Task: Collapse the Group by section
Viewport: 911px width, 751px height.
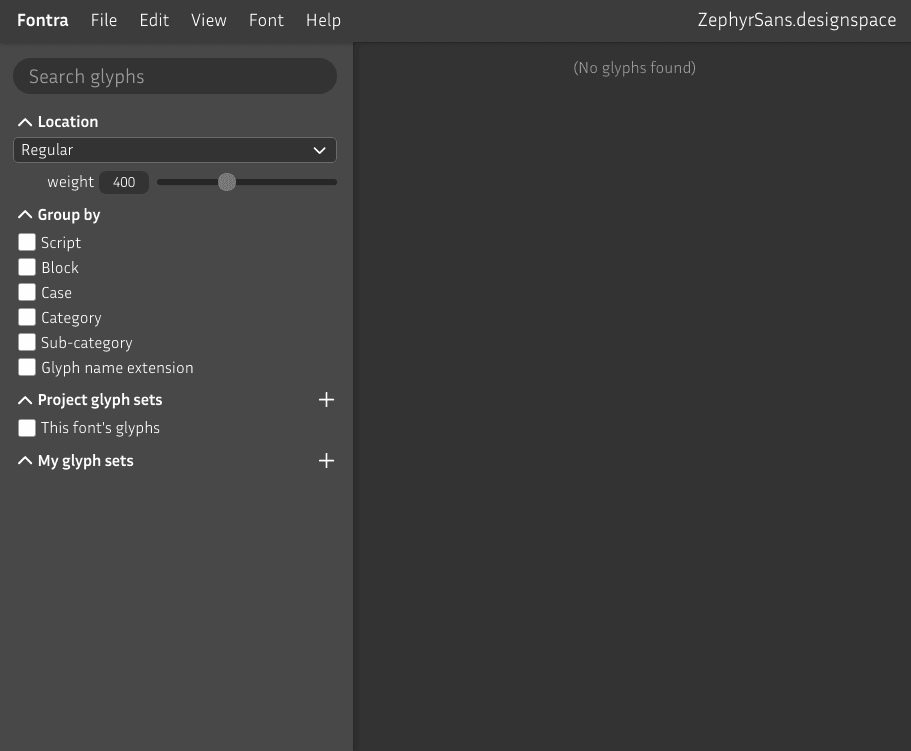Action: tap(25, 214)
